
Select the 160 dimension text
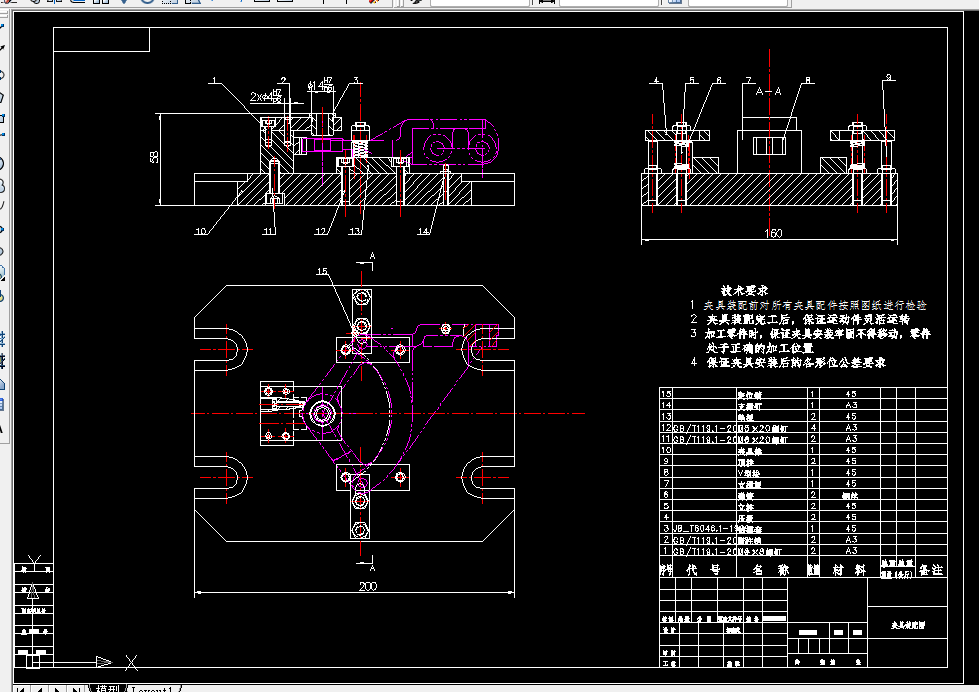coord(773,233)
